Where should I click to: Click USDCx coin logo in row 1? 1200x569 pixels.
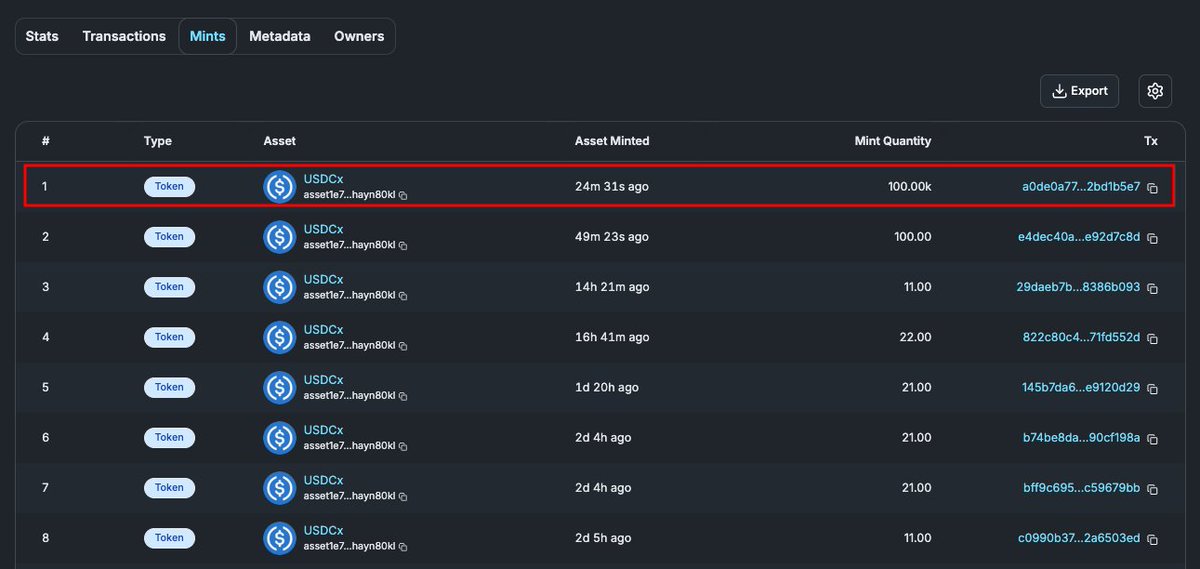pyautogui.click(x=280, y=187)
